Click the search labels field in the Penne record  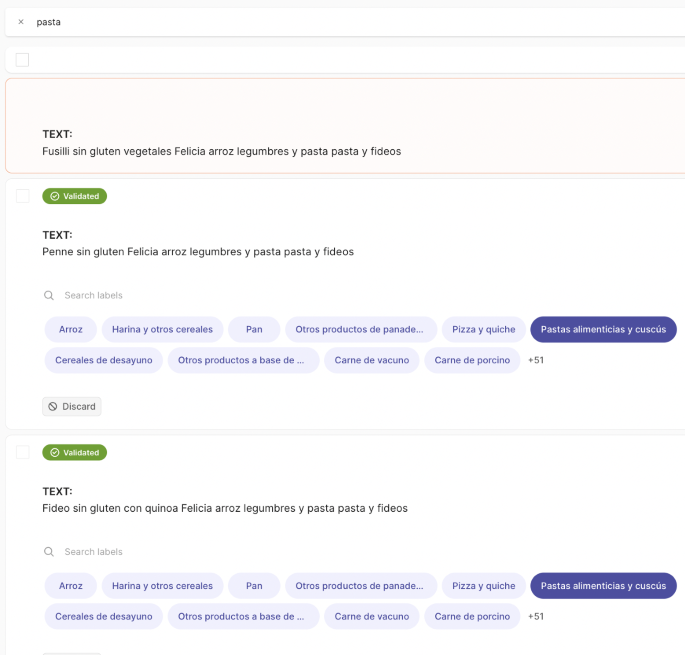(x=200, y=296)
